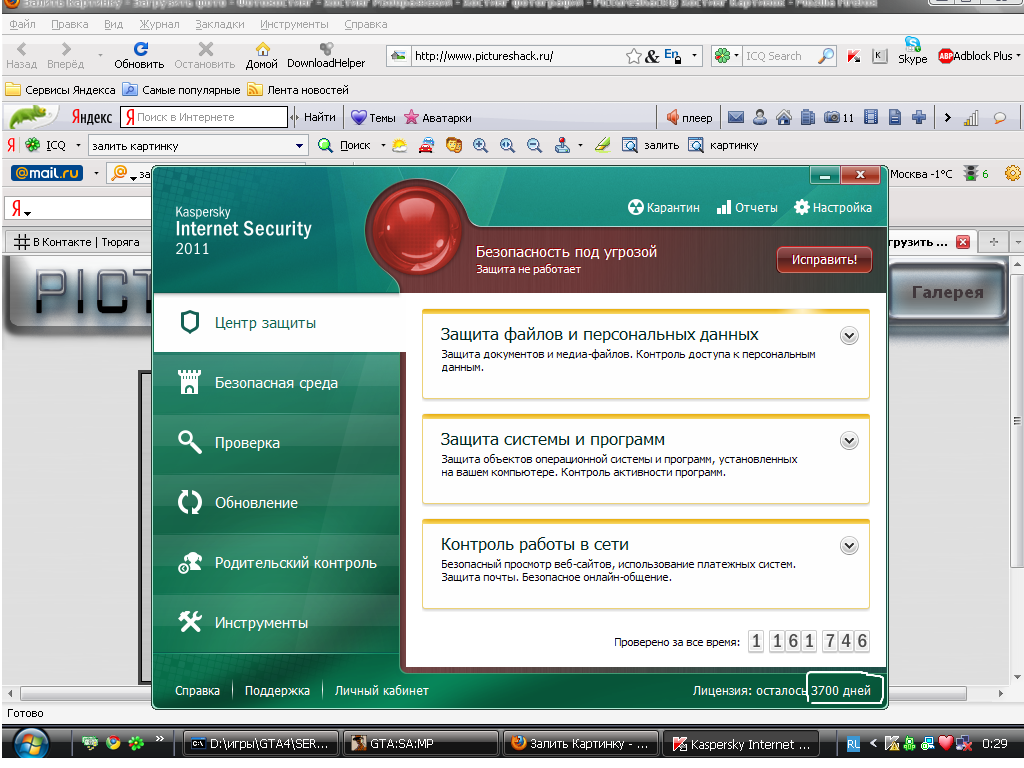Viewport: 1024px width, 768px height.
Task: Click the ICQ toolbar Поиск button
Action: tap(344, 145)
